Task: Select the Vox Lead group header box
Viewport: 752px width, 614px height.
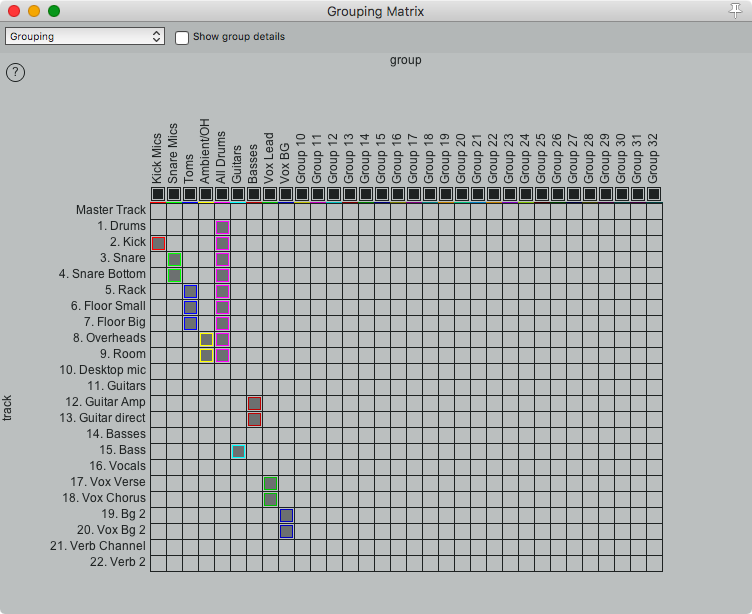Action: pyautogui.click(x=270, y=194)
